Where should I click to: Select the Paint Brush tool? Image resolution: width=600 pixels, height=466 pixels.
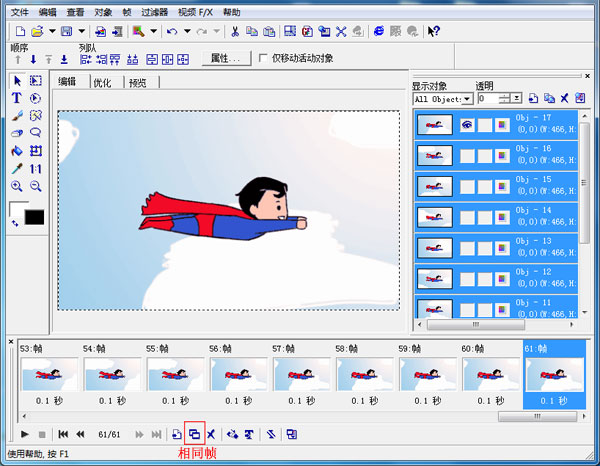pyautogui.click(x=16, y=116)
